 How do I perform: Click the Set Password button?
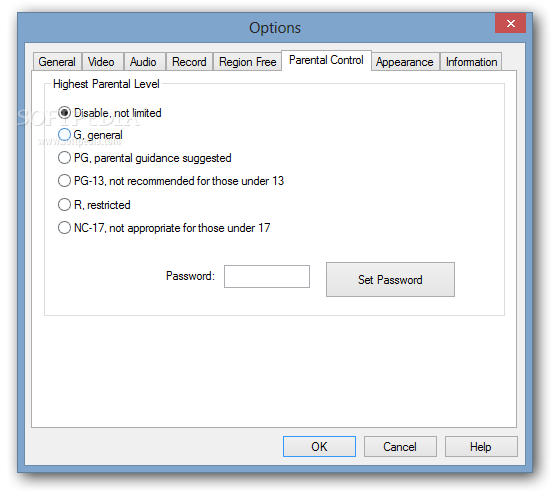390,279
